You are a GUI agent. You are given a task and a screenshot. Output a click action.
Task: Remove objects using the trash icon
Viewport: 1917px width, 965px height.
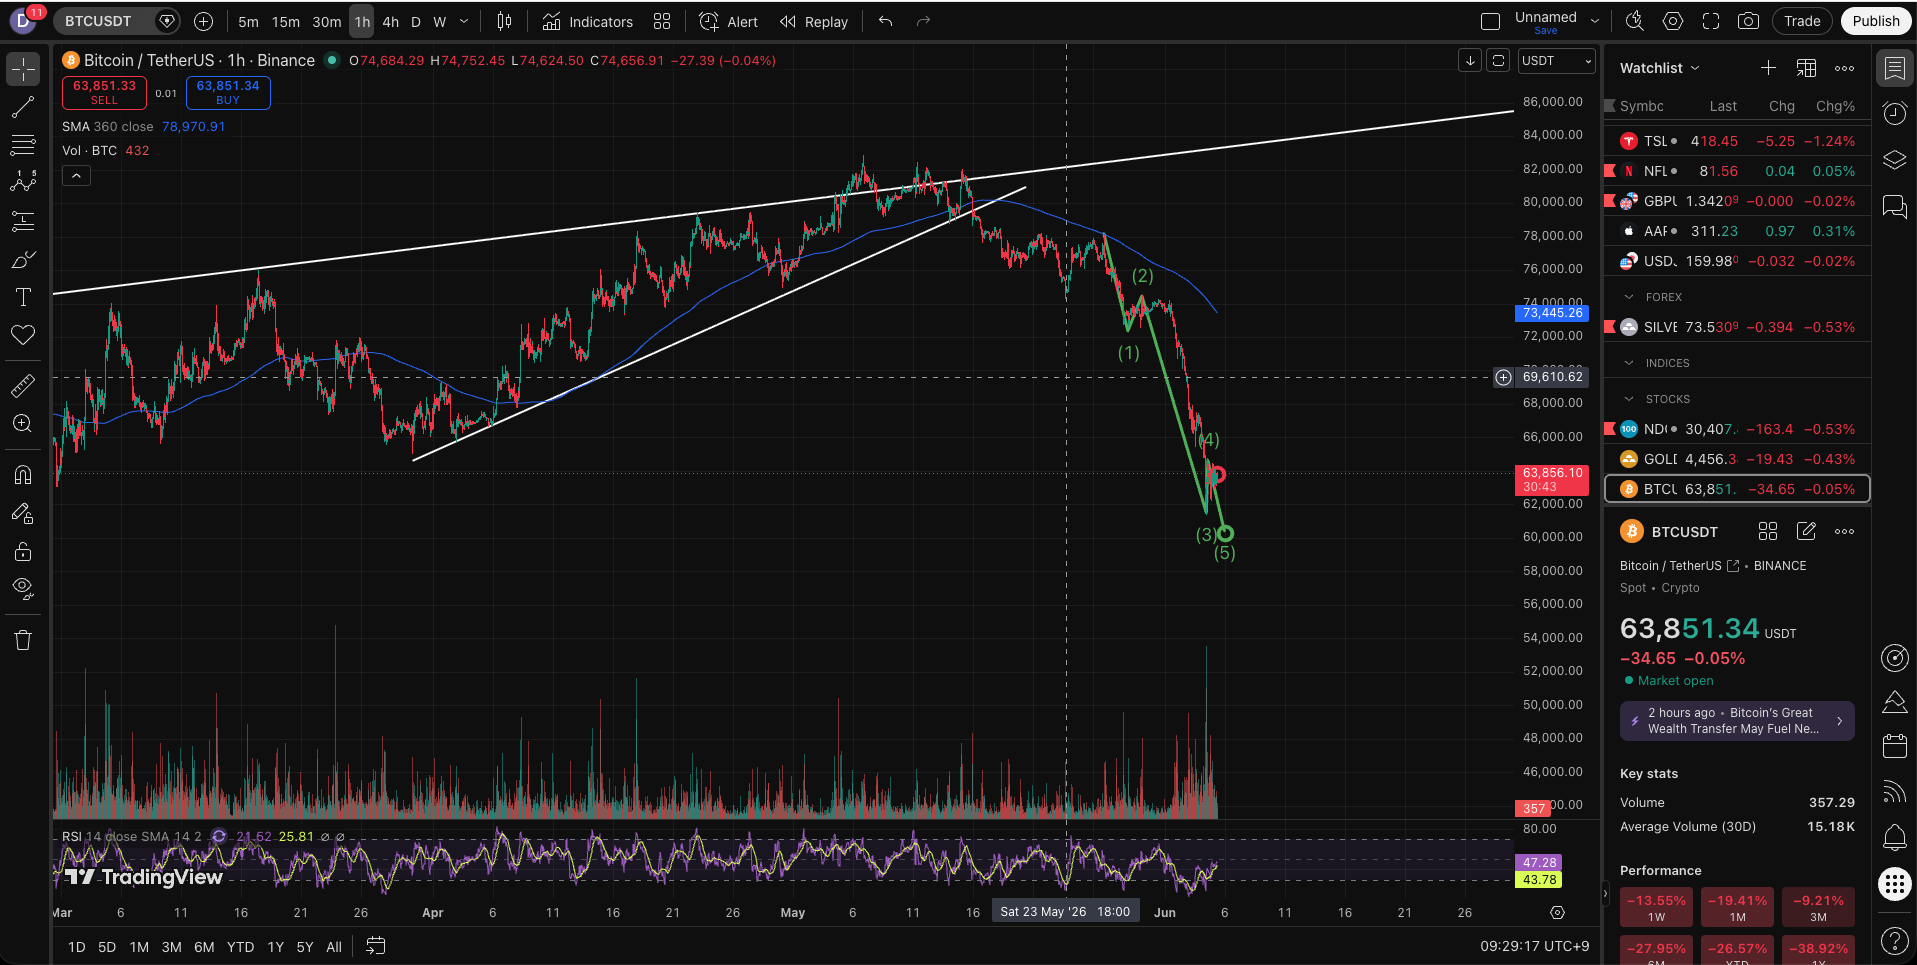tap(23, 640)
